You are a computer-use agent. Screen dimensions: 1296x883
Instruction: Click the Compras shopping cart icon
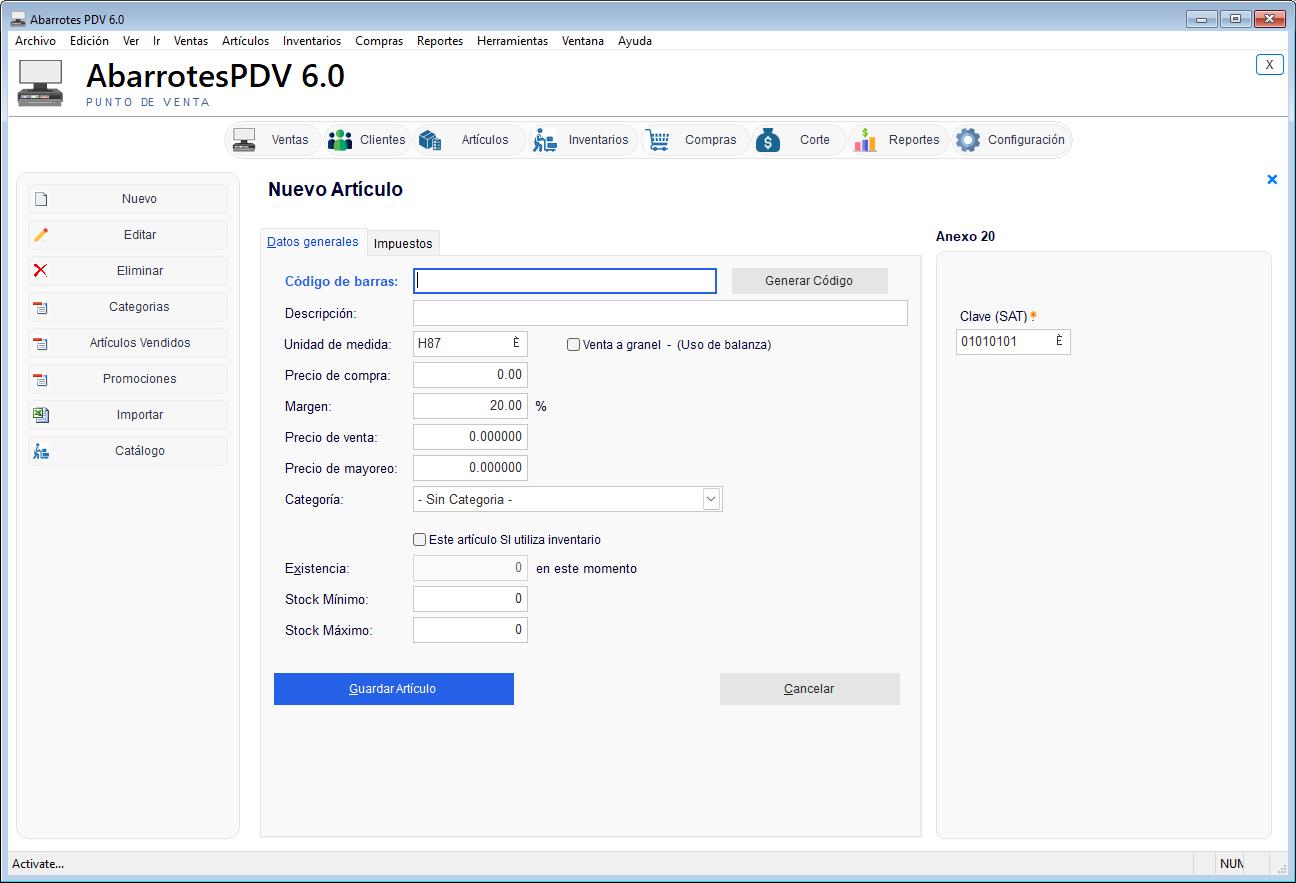[657, 140]
